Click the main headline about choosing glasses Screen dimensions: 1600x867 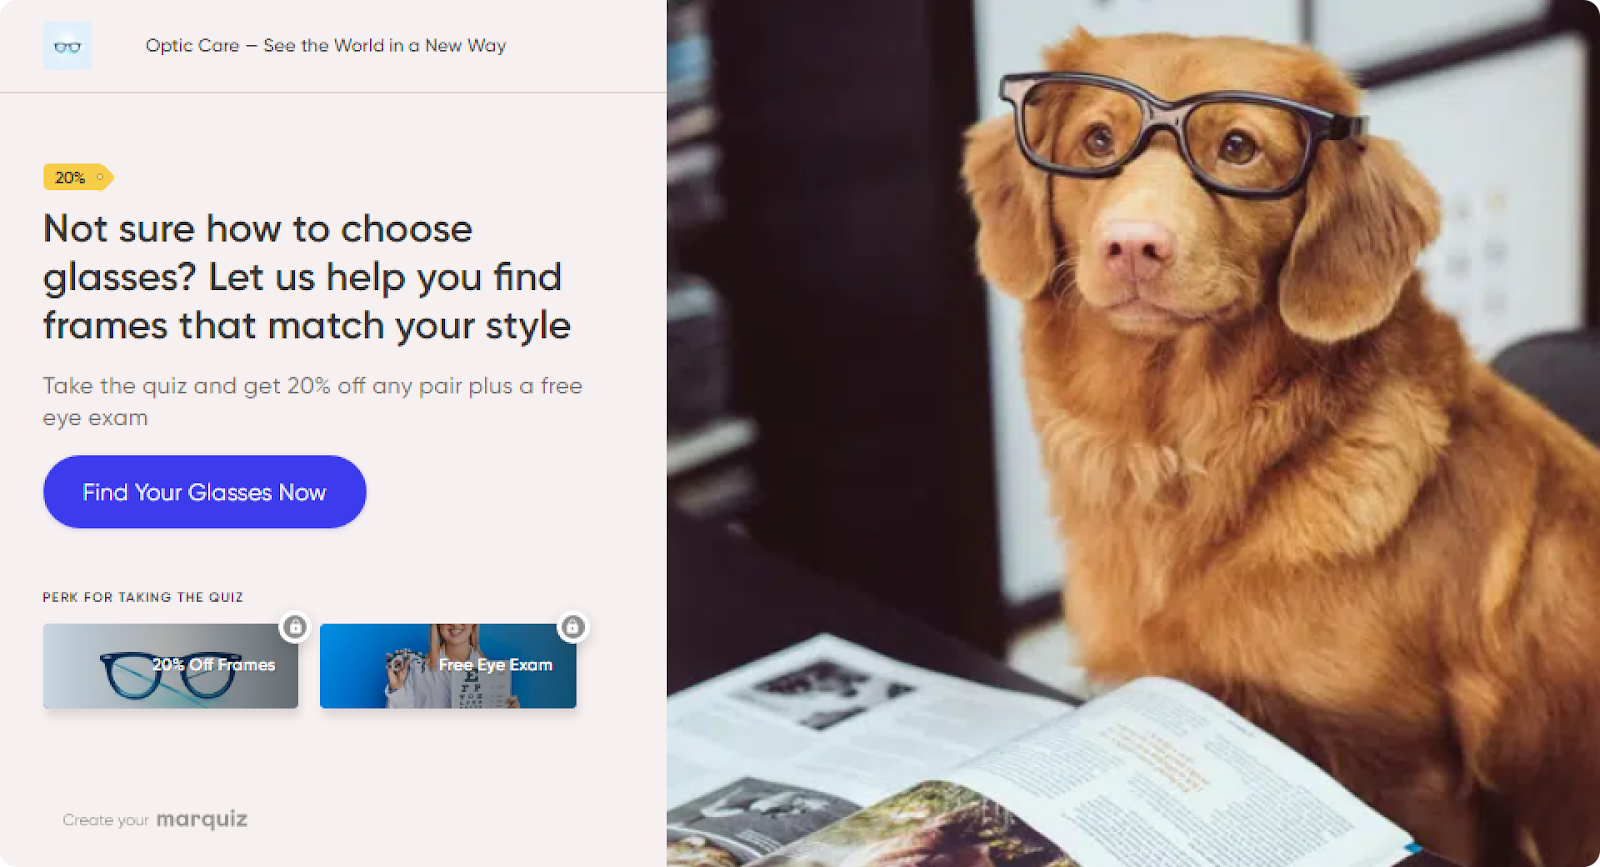(x=307, y=277)
